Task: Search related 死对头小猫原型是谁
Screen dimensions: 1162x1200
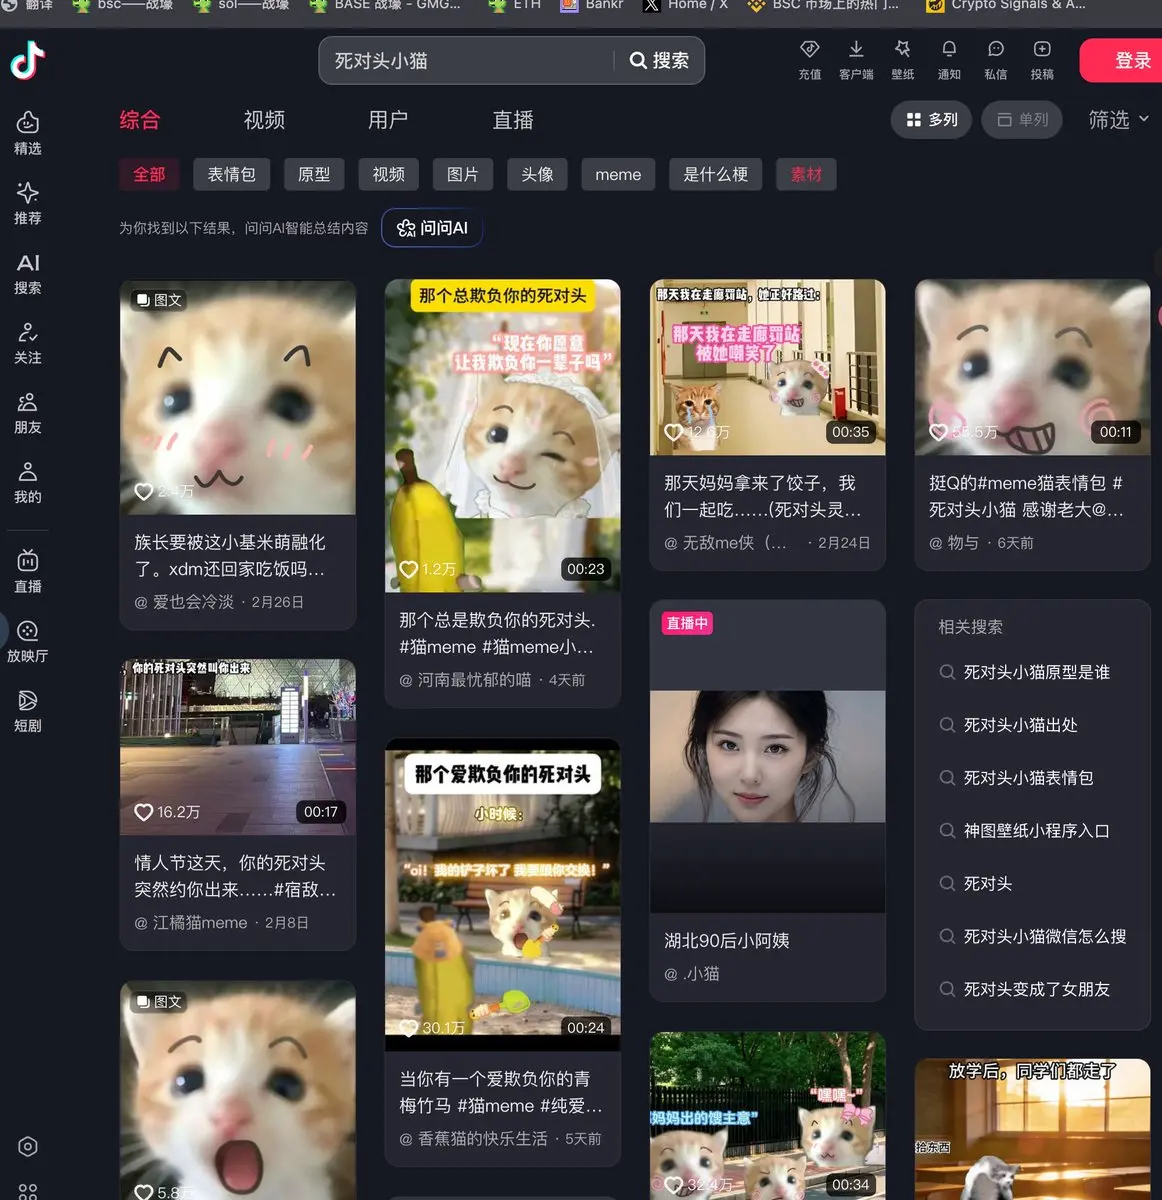Action: pos(1036,672)
